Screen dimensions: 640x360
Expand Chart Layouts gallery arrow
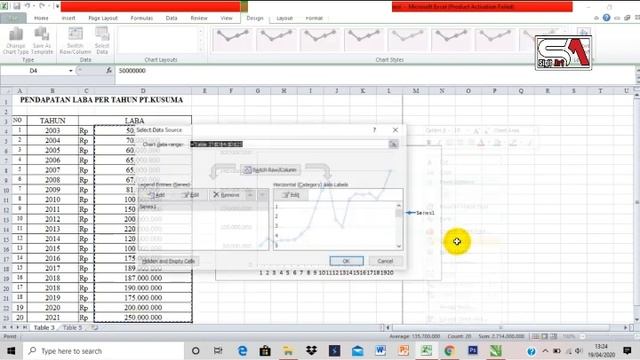click(200, 50)
